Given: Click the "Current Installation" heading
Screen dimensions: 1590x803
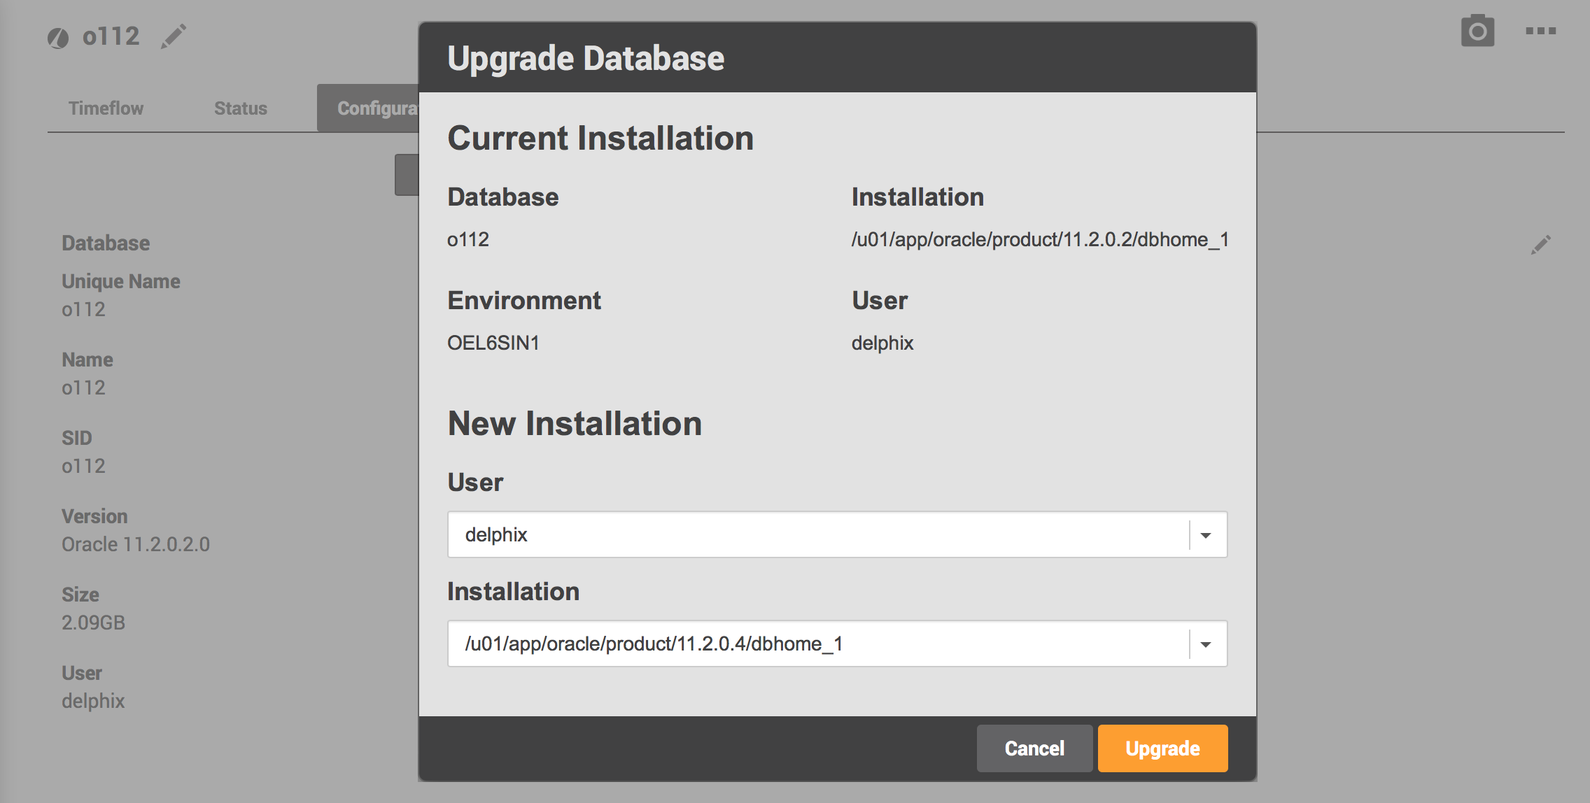Looking at the screenshot, I should click(600, 138).
